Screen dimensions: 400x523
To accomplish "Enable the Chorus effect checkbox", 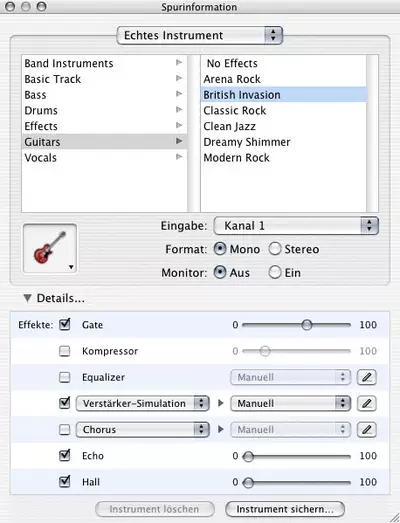I will 64,430.
